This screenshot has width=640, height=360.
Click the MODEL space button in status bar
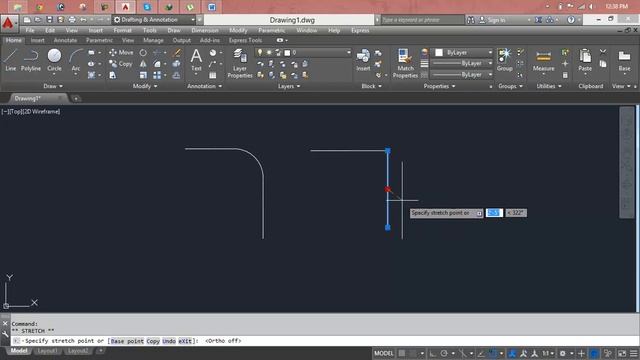[x=384, y=353]
